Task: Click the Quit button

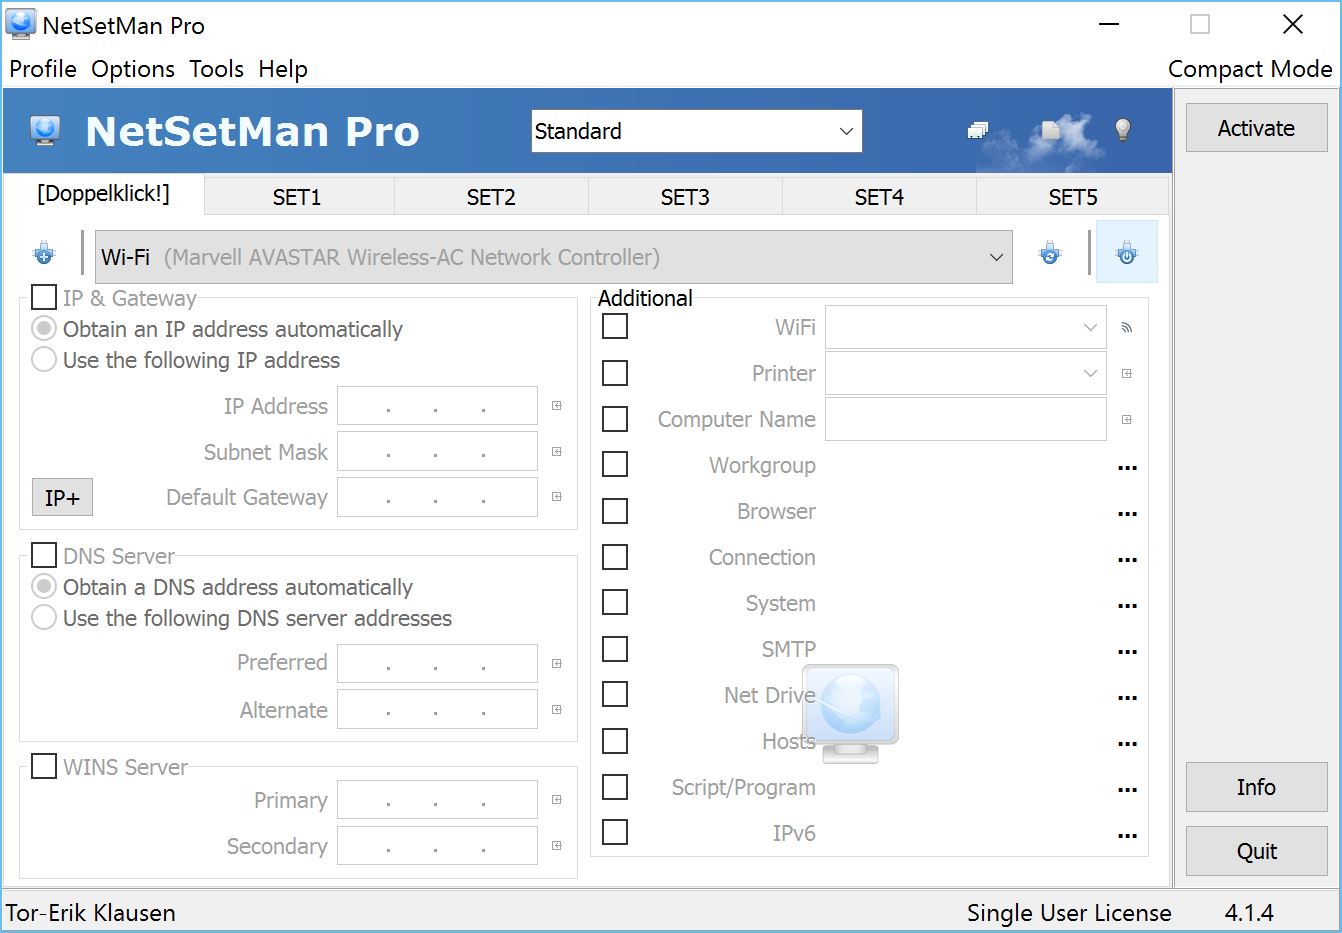Action: pos(1257,851)
